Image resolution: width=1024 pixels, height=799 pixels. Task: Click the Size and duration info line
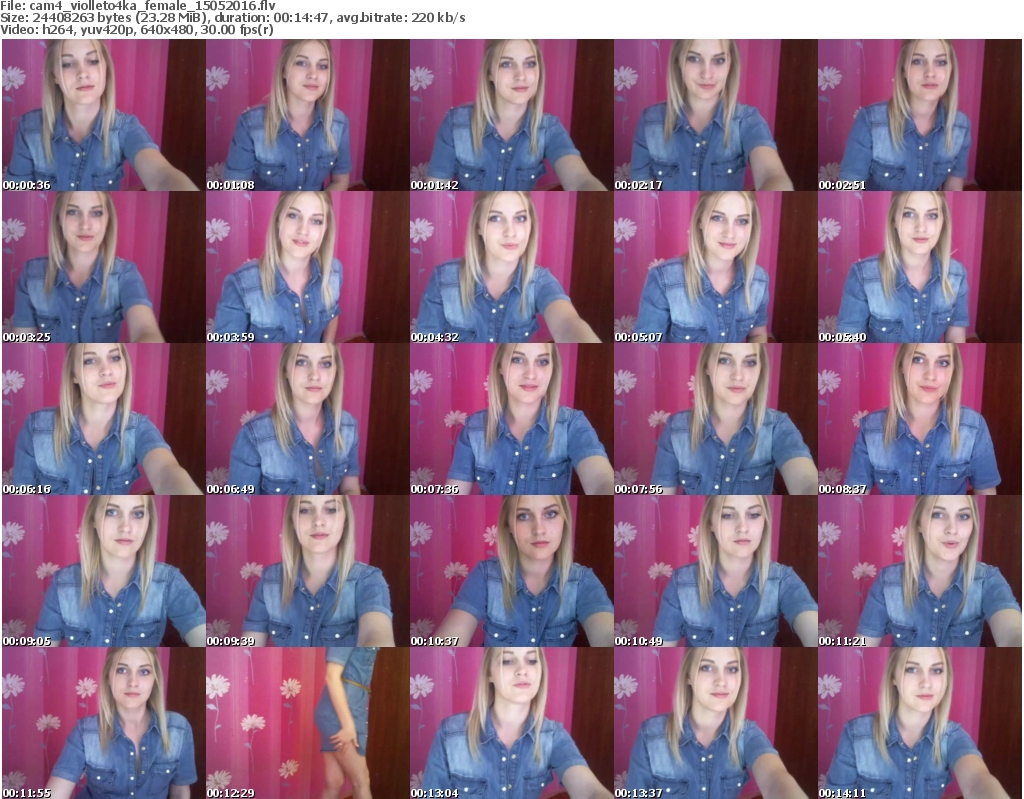233,18
